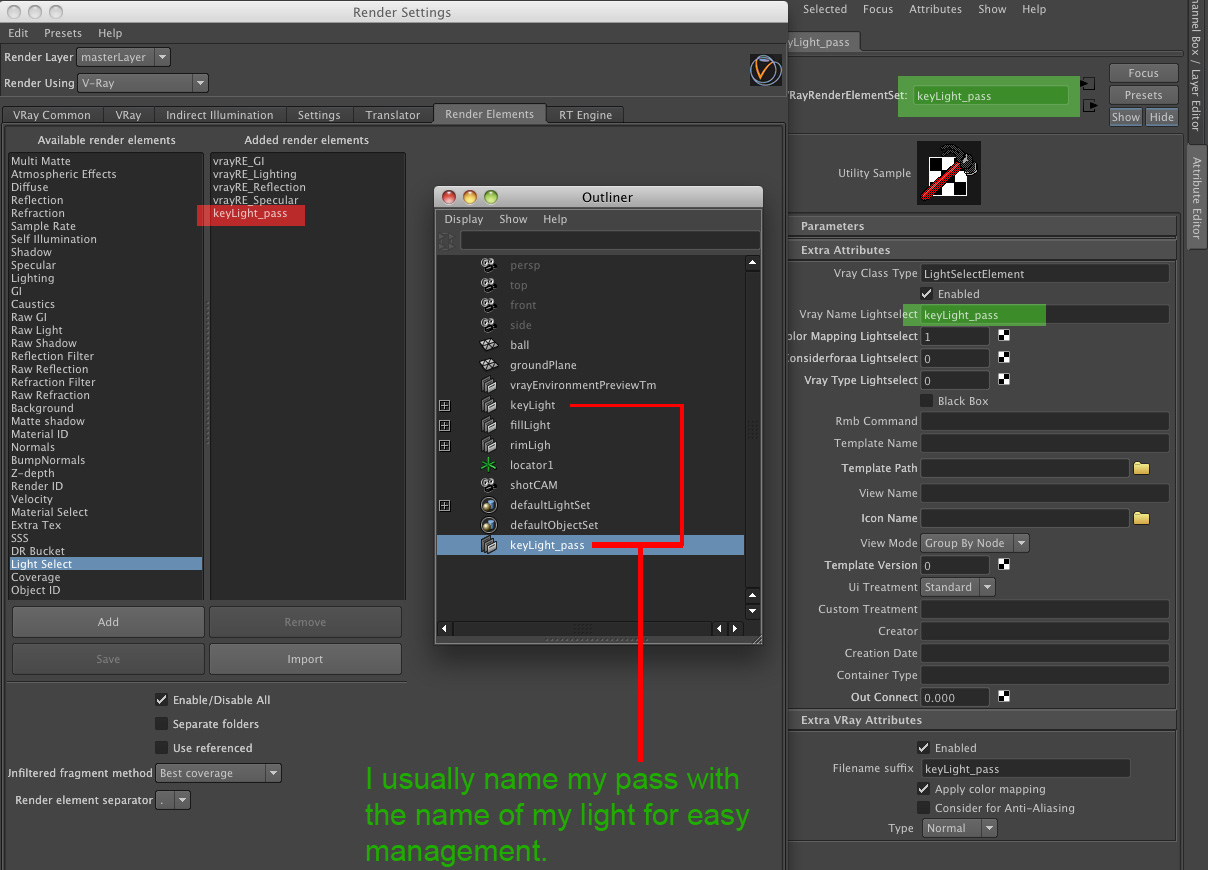Viewport: 1208px width, 870px height.
Task: Switch to the Indirect Illumination tab
Action: click(219, 115)
